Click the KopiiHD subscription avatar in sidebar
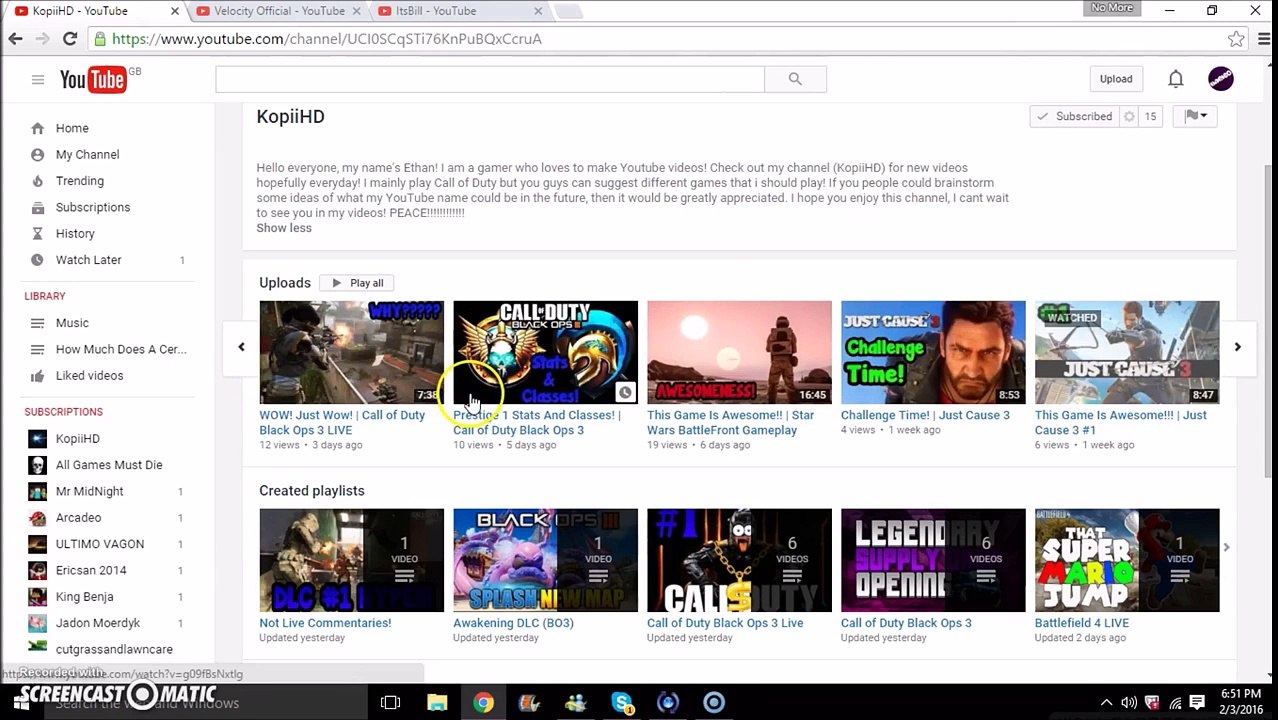The width and height of the screenshot is (1278, 720). click(x=37, y=439)
